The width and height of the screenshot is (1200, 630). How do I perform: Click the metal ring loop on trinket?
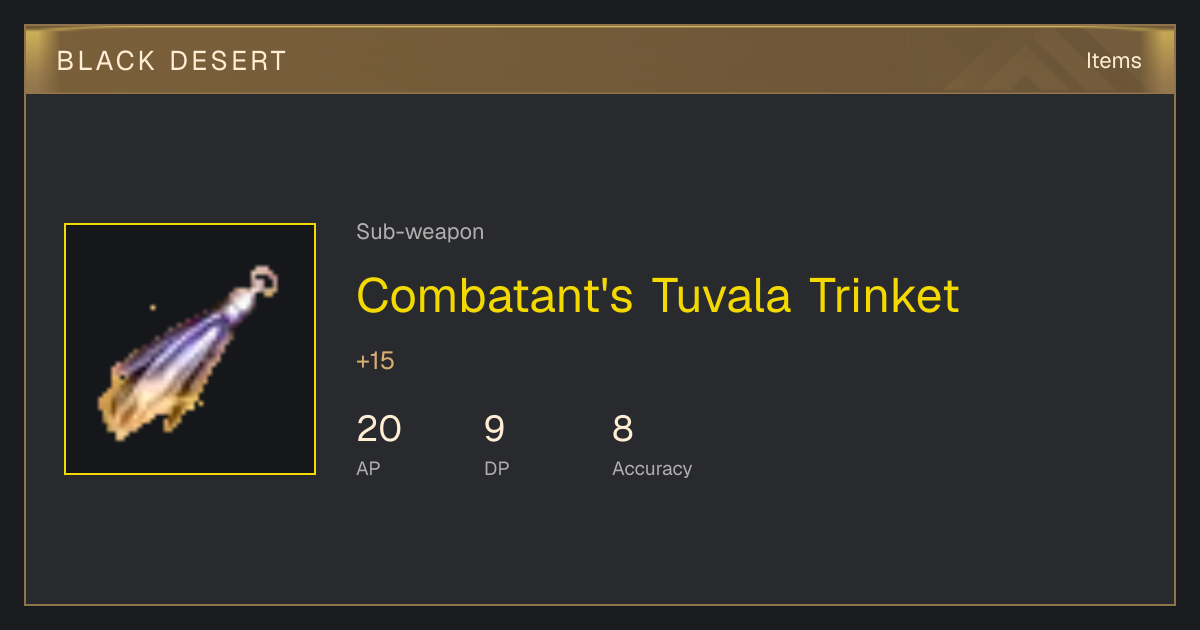click(264, 280)
